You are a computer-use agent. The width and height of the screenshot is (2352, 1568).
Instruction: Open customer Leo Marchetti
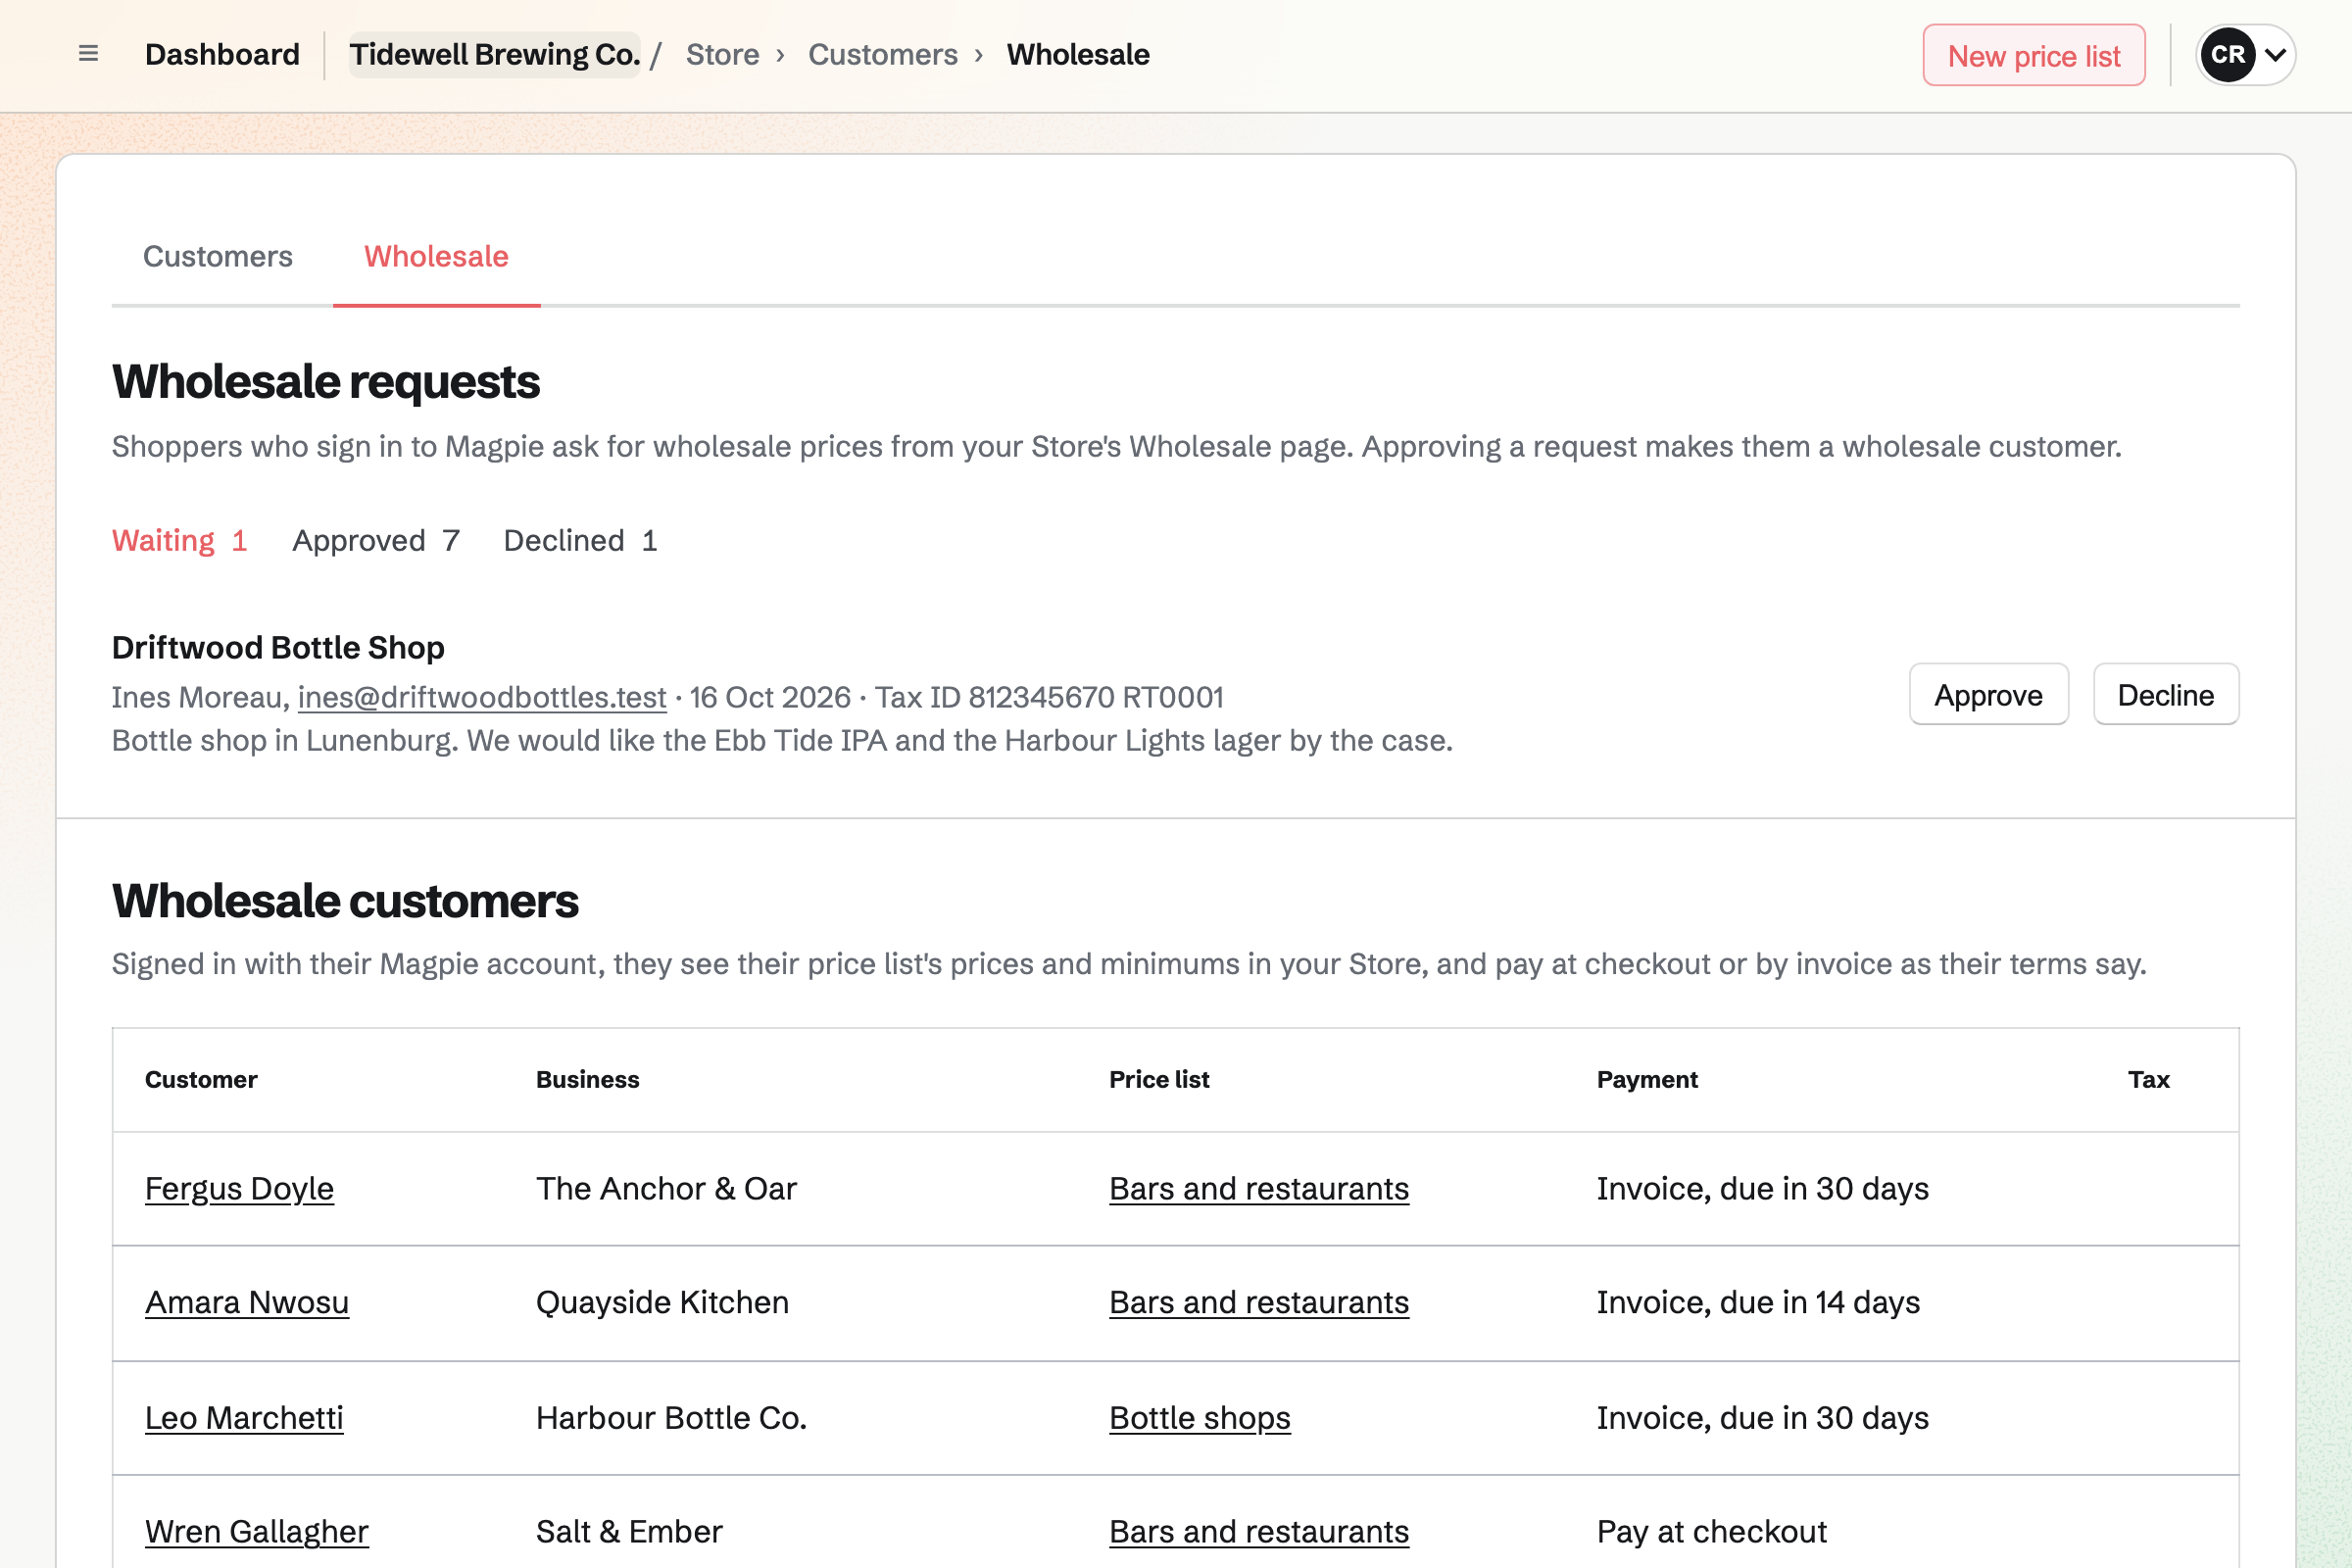coord(244,1418)
